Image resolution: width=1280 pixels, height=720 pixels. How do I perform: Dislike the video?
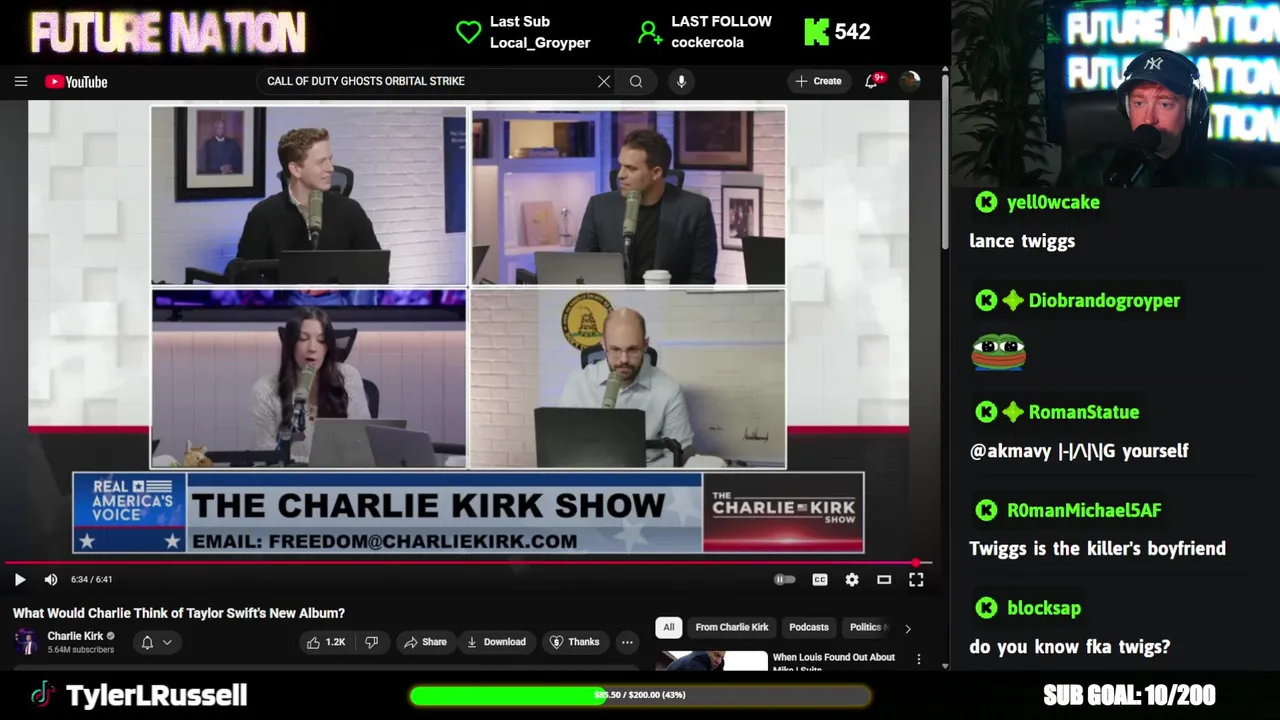click(x=372, y=642)
